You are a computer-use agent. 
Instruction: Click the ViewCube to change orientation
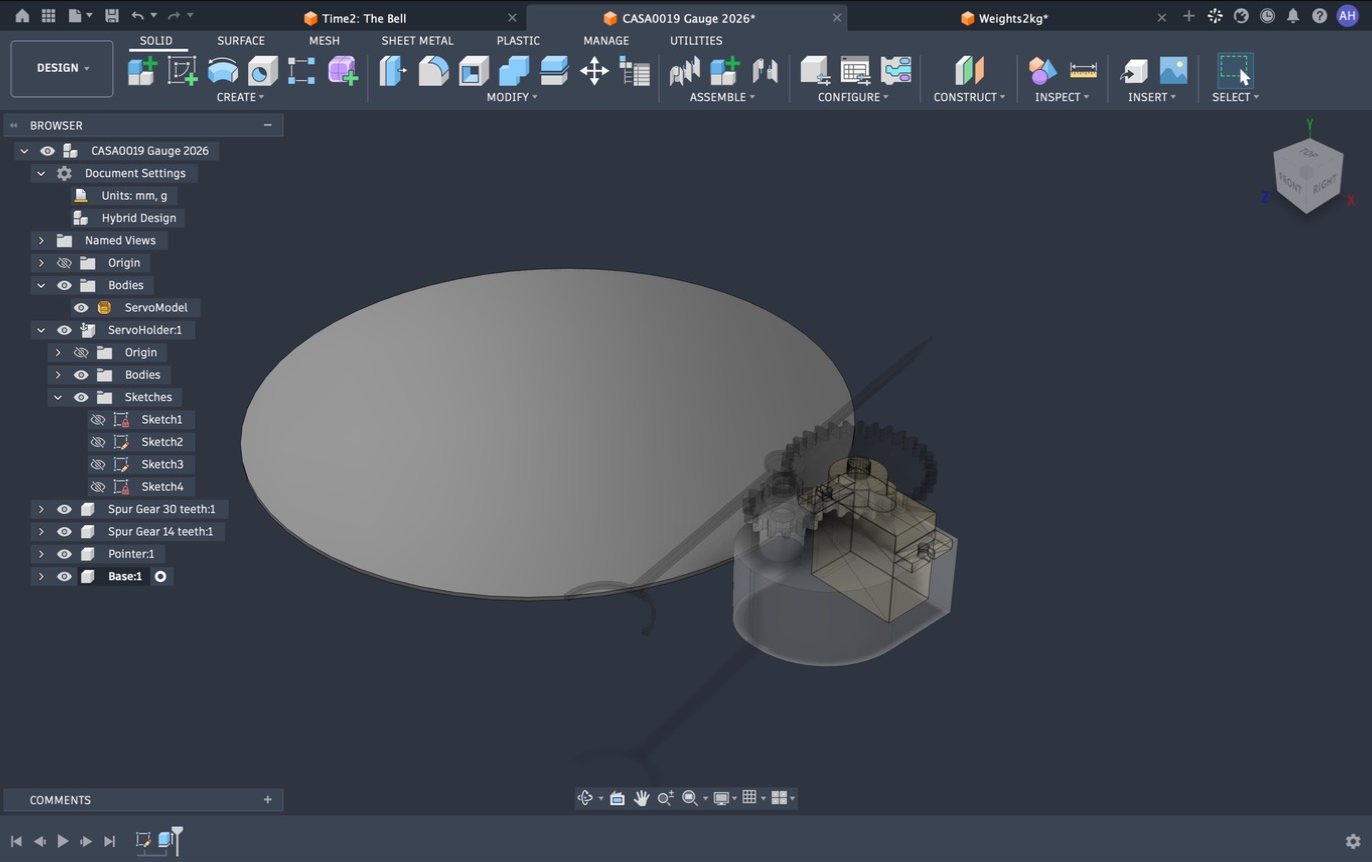[x=1307, y=174]
